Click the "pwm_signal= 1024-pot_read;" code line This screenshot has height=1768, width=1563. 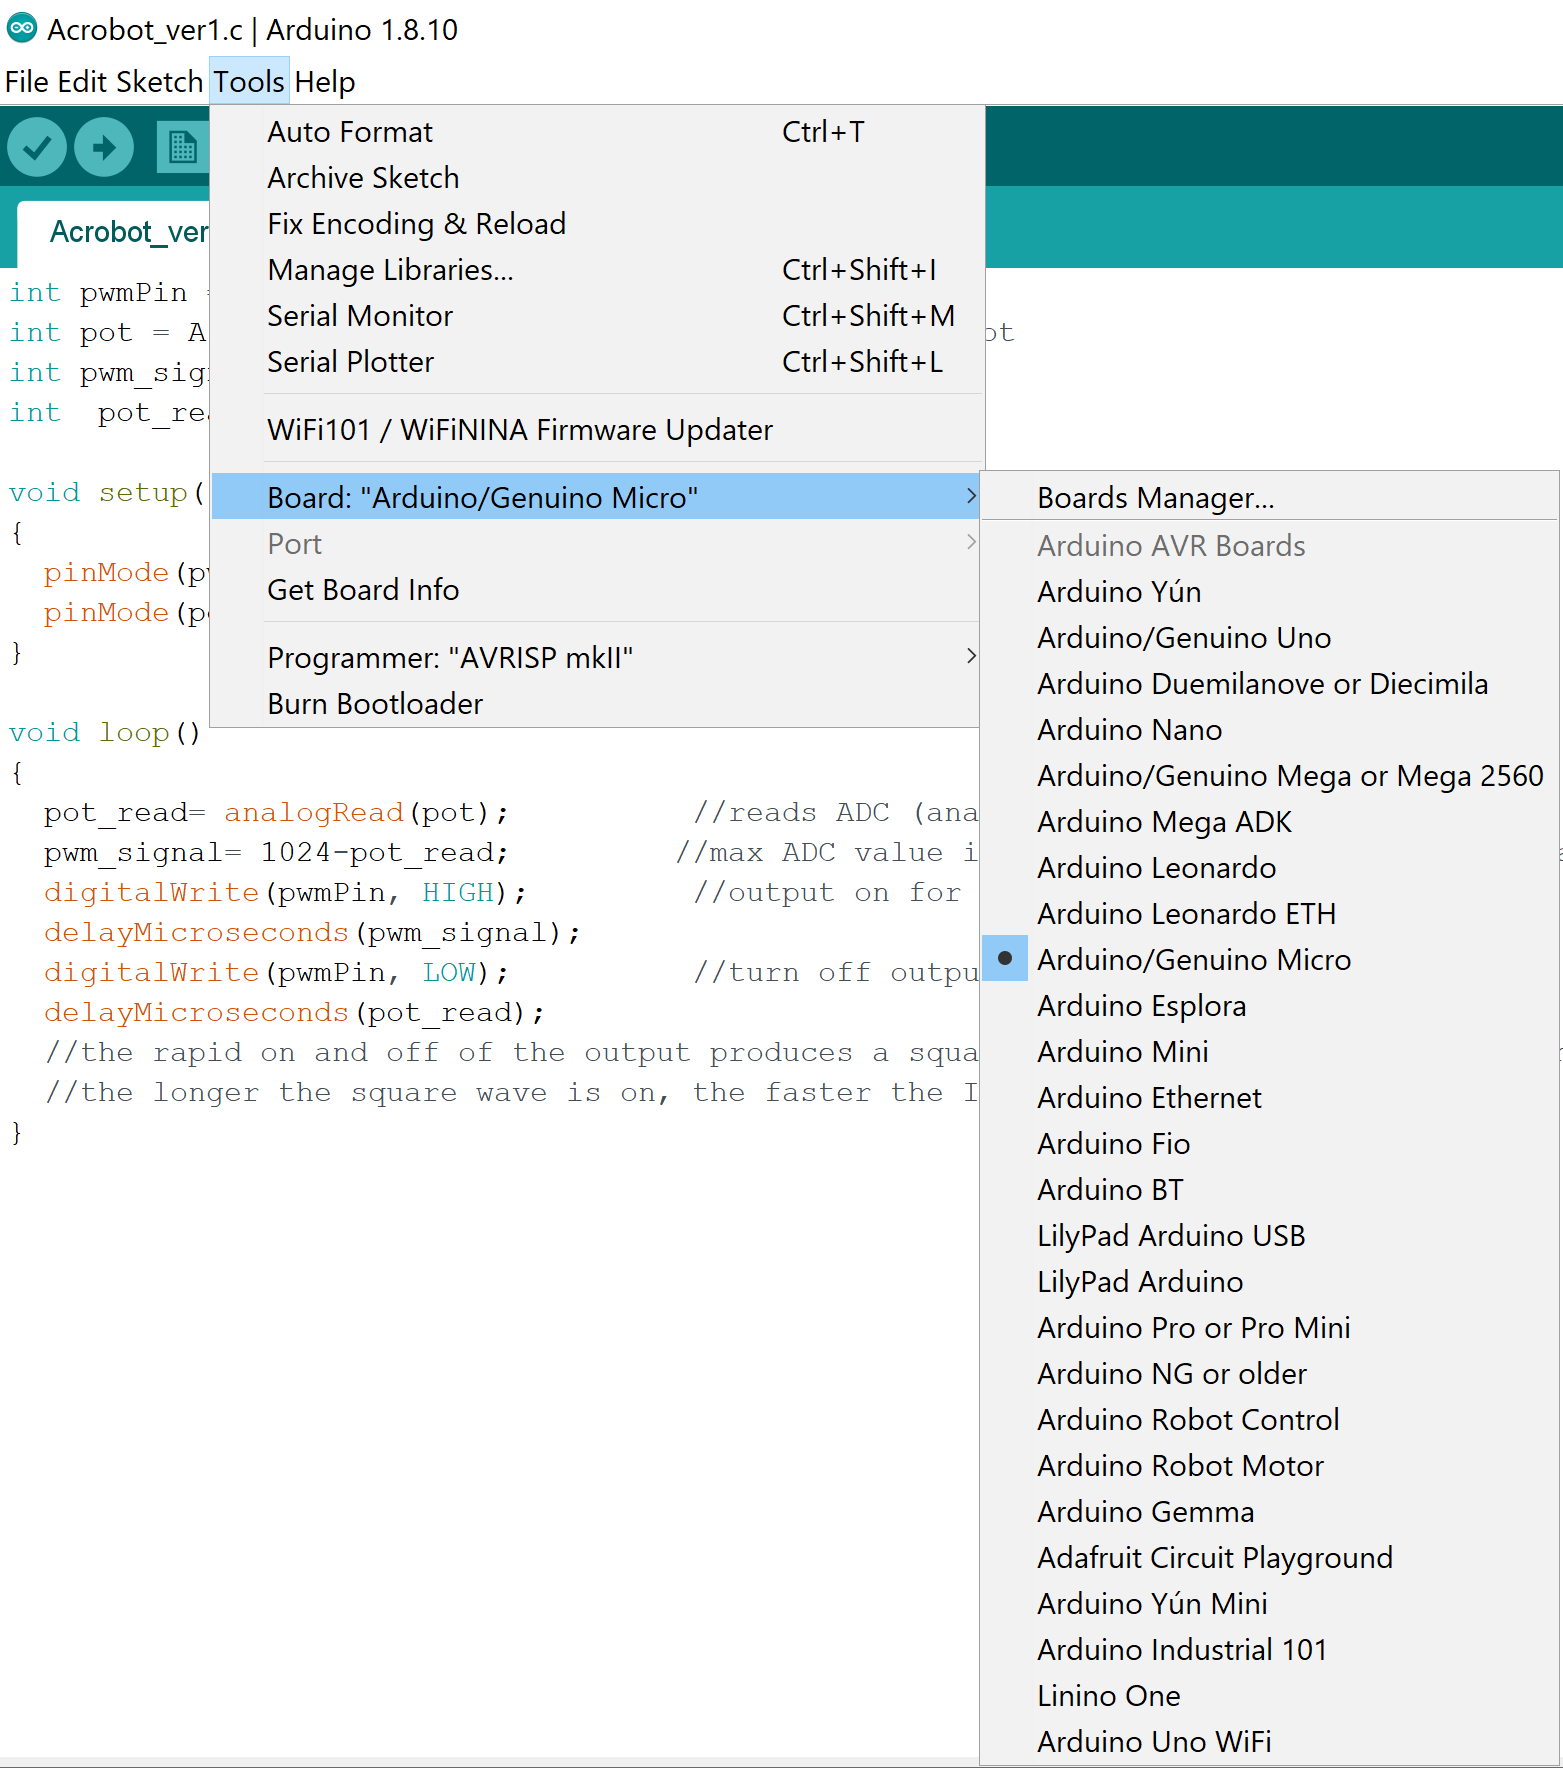click(276, 852)
